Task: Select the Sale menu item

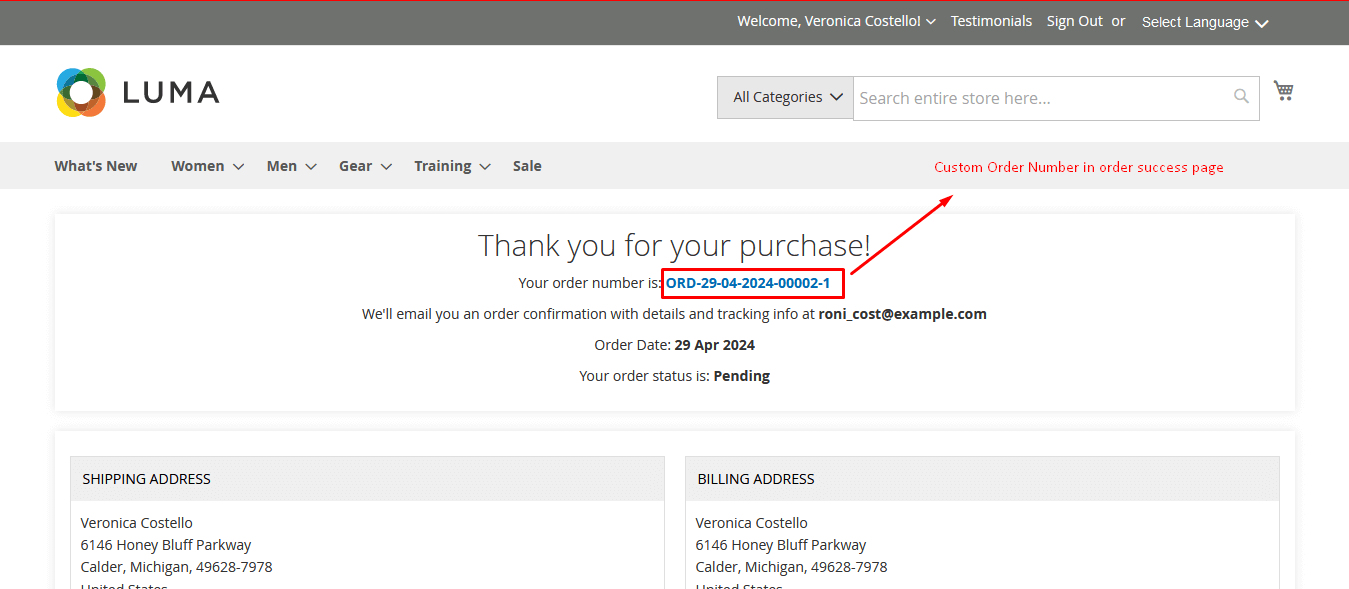Action: tap(527, 166)
